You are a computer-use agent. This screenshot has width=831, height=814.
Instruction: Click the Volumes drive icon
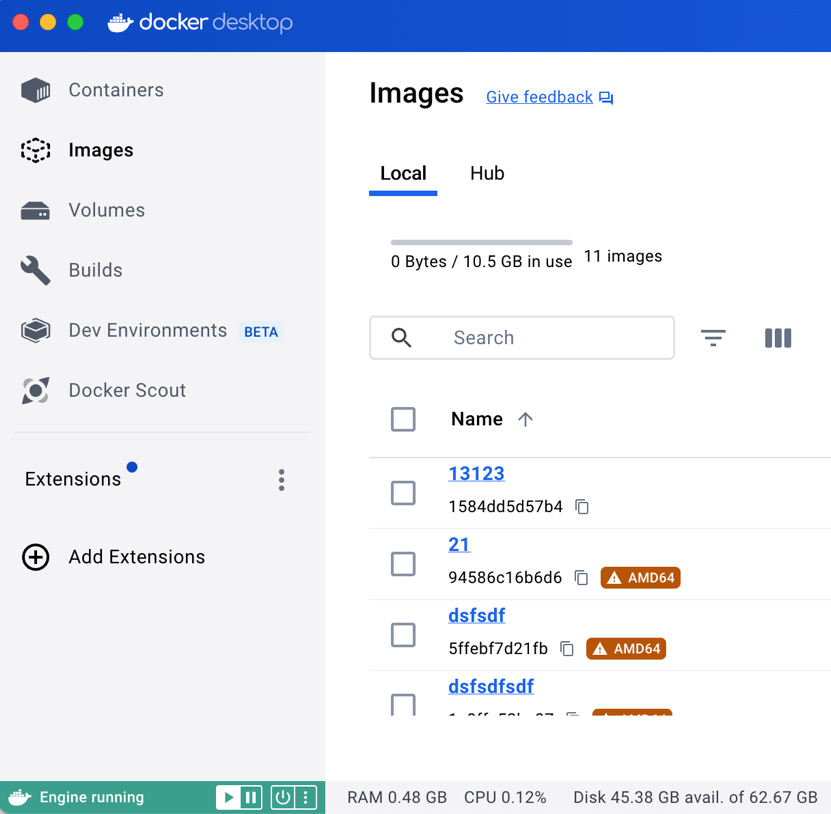(36, 210)
